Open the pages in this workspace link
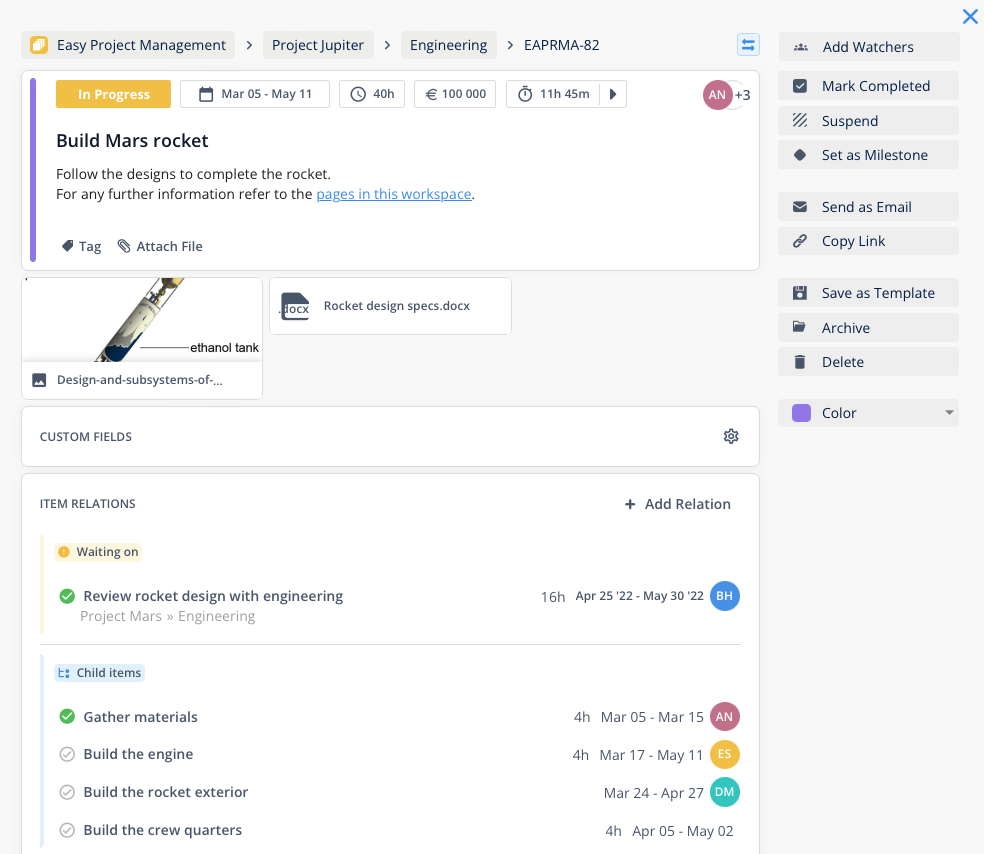The height and width of the screenshot is (854, 984). coord(393,194)
